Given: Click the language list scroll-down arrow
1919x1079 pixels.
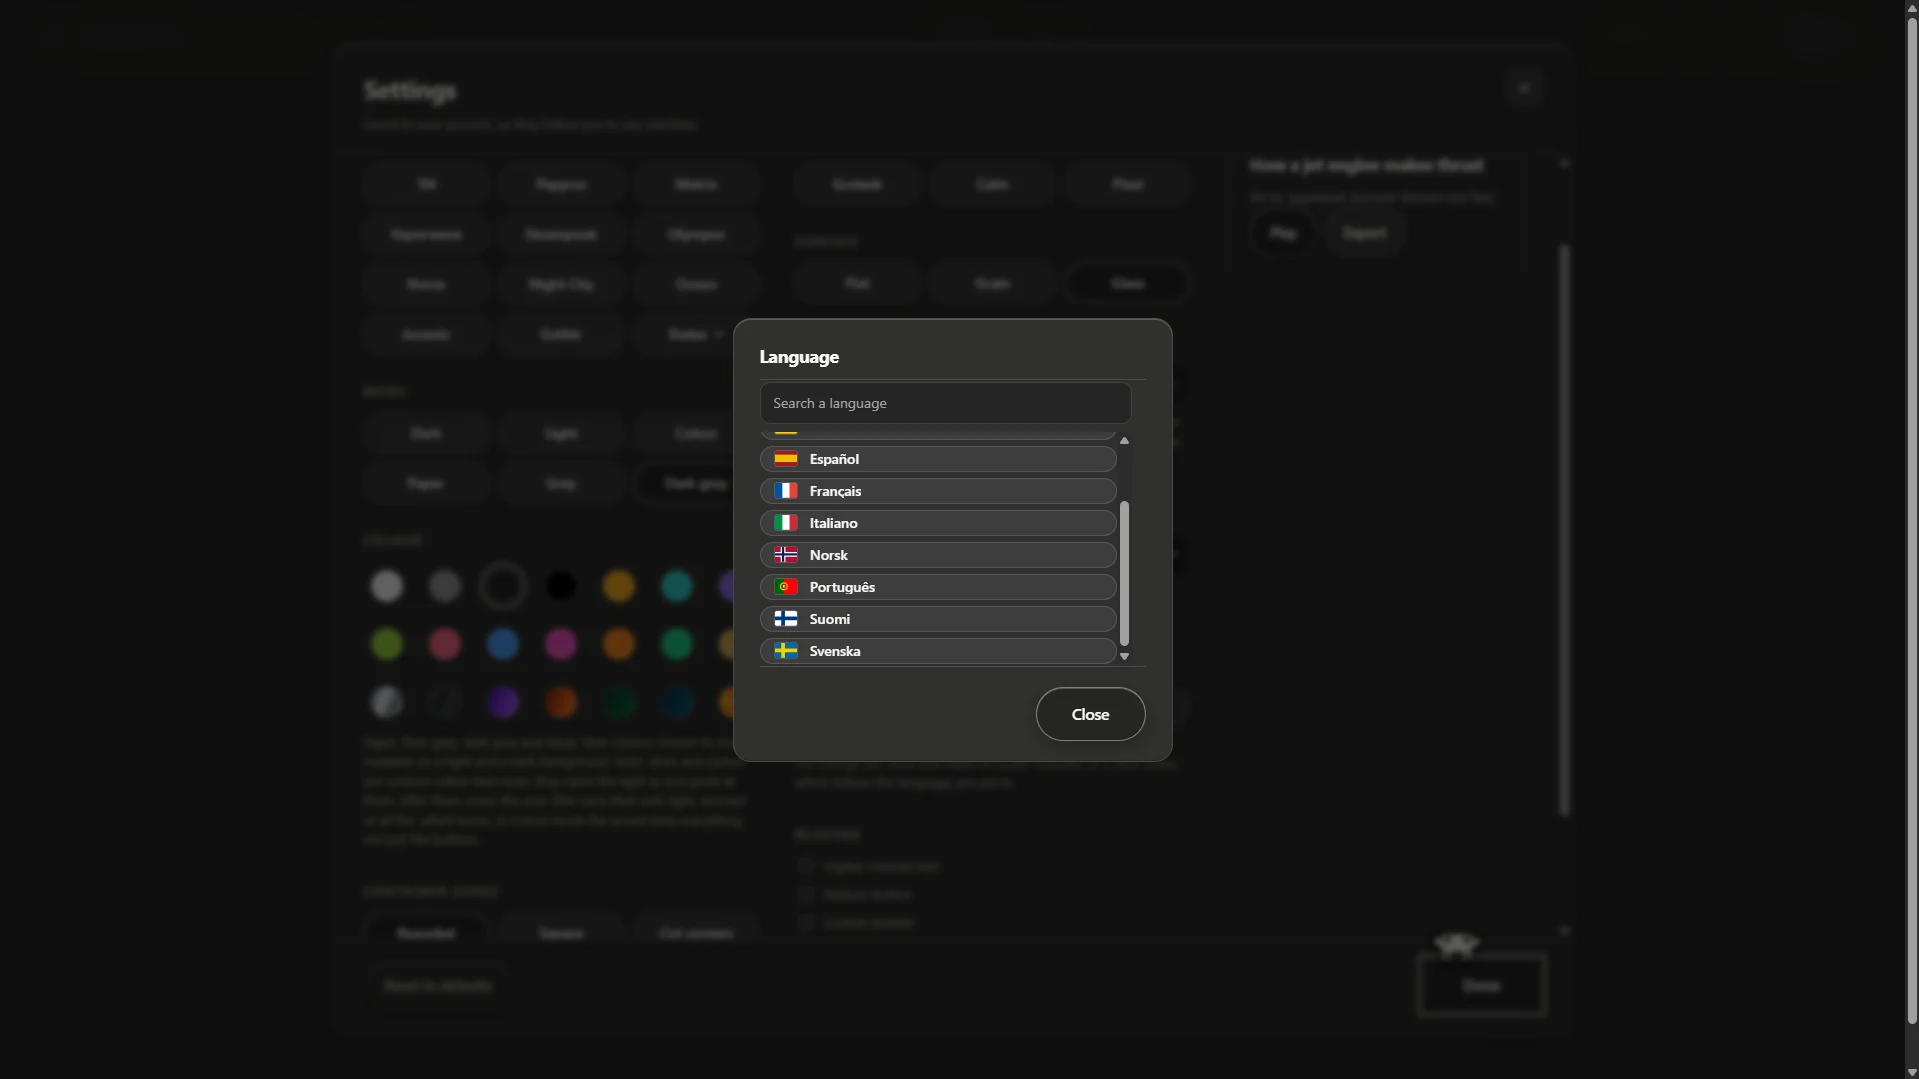Looking at the screenshot, I should (1124, 657).
